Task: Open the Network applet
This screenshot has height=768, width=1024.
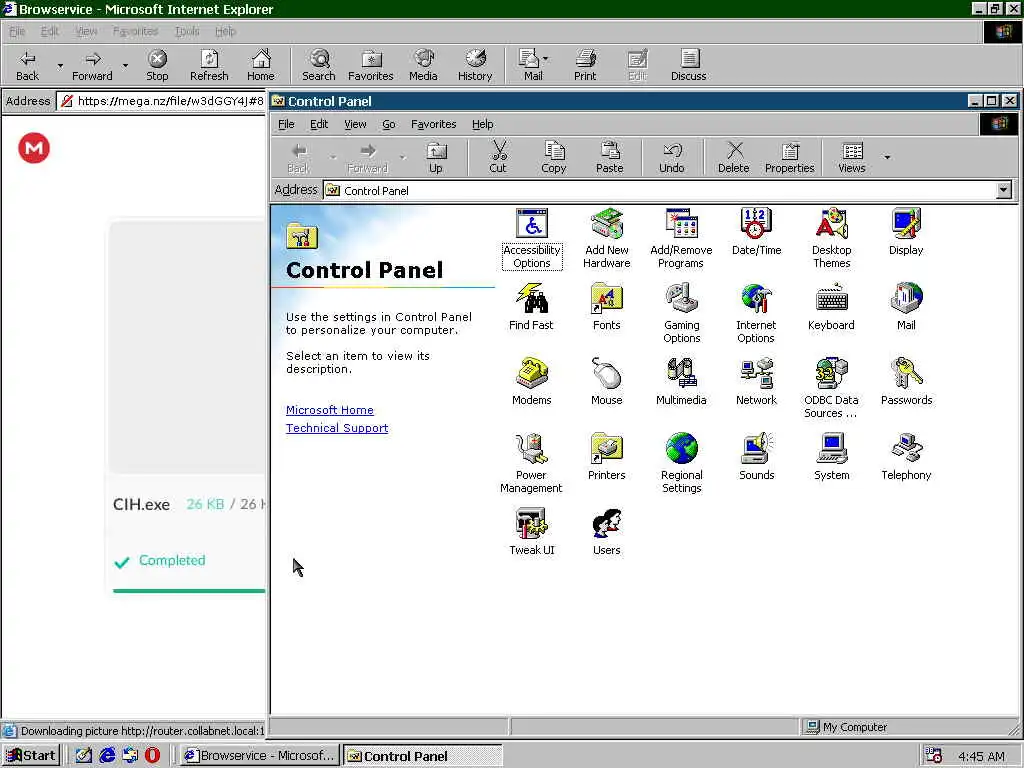Action: 756,382
